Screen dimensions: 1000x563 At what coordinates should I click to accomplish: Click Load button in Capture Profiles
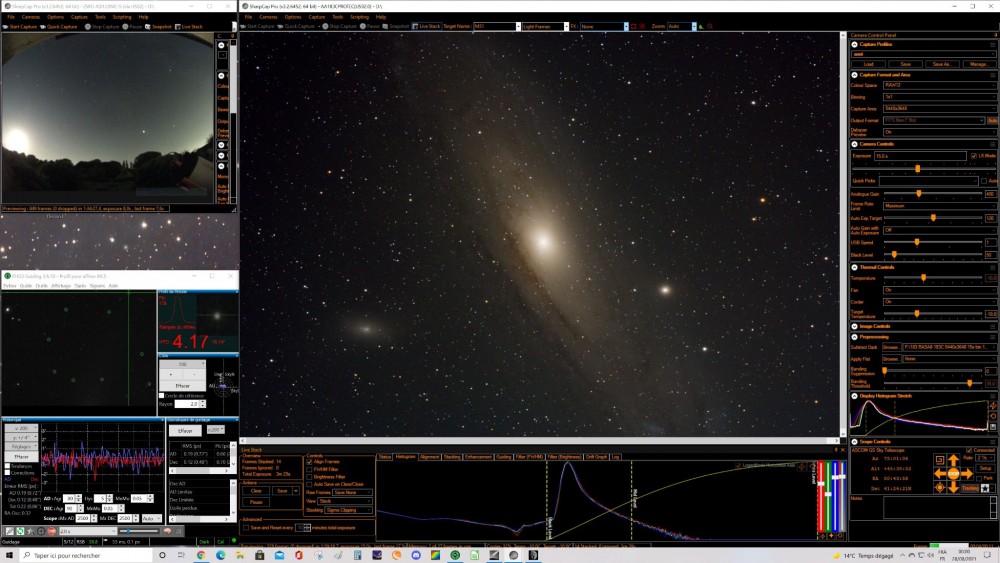point(869,64)
